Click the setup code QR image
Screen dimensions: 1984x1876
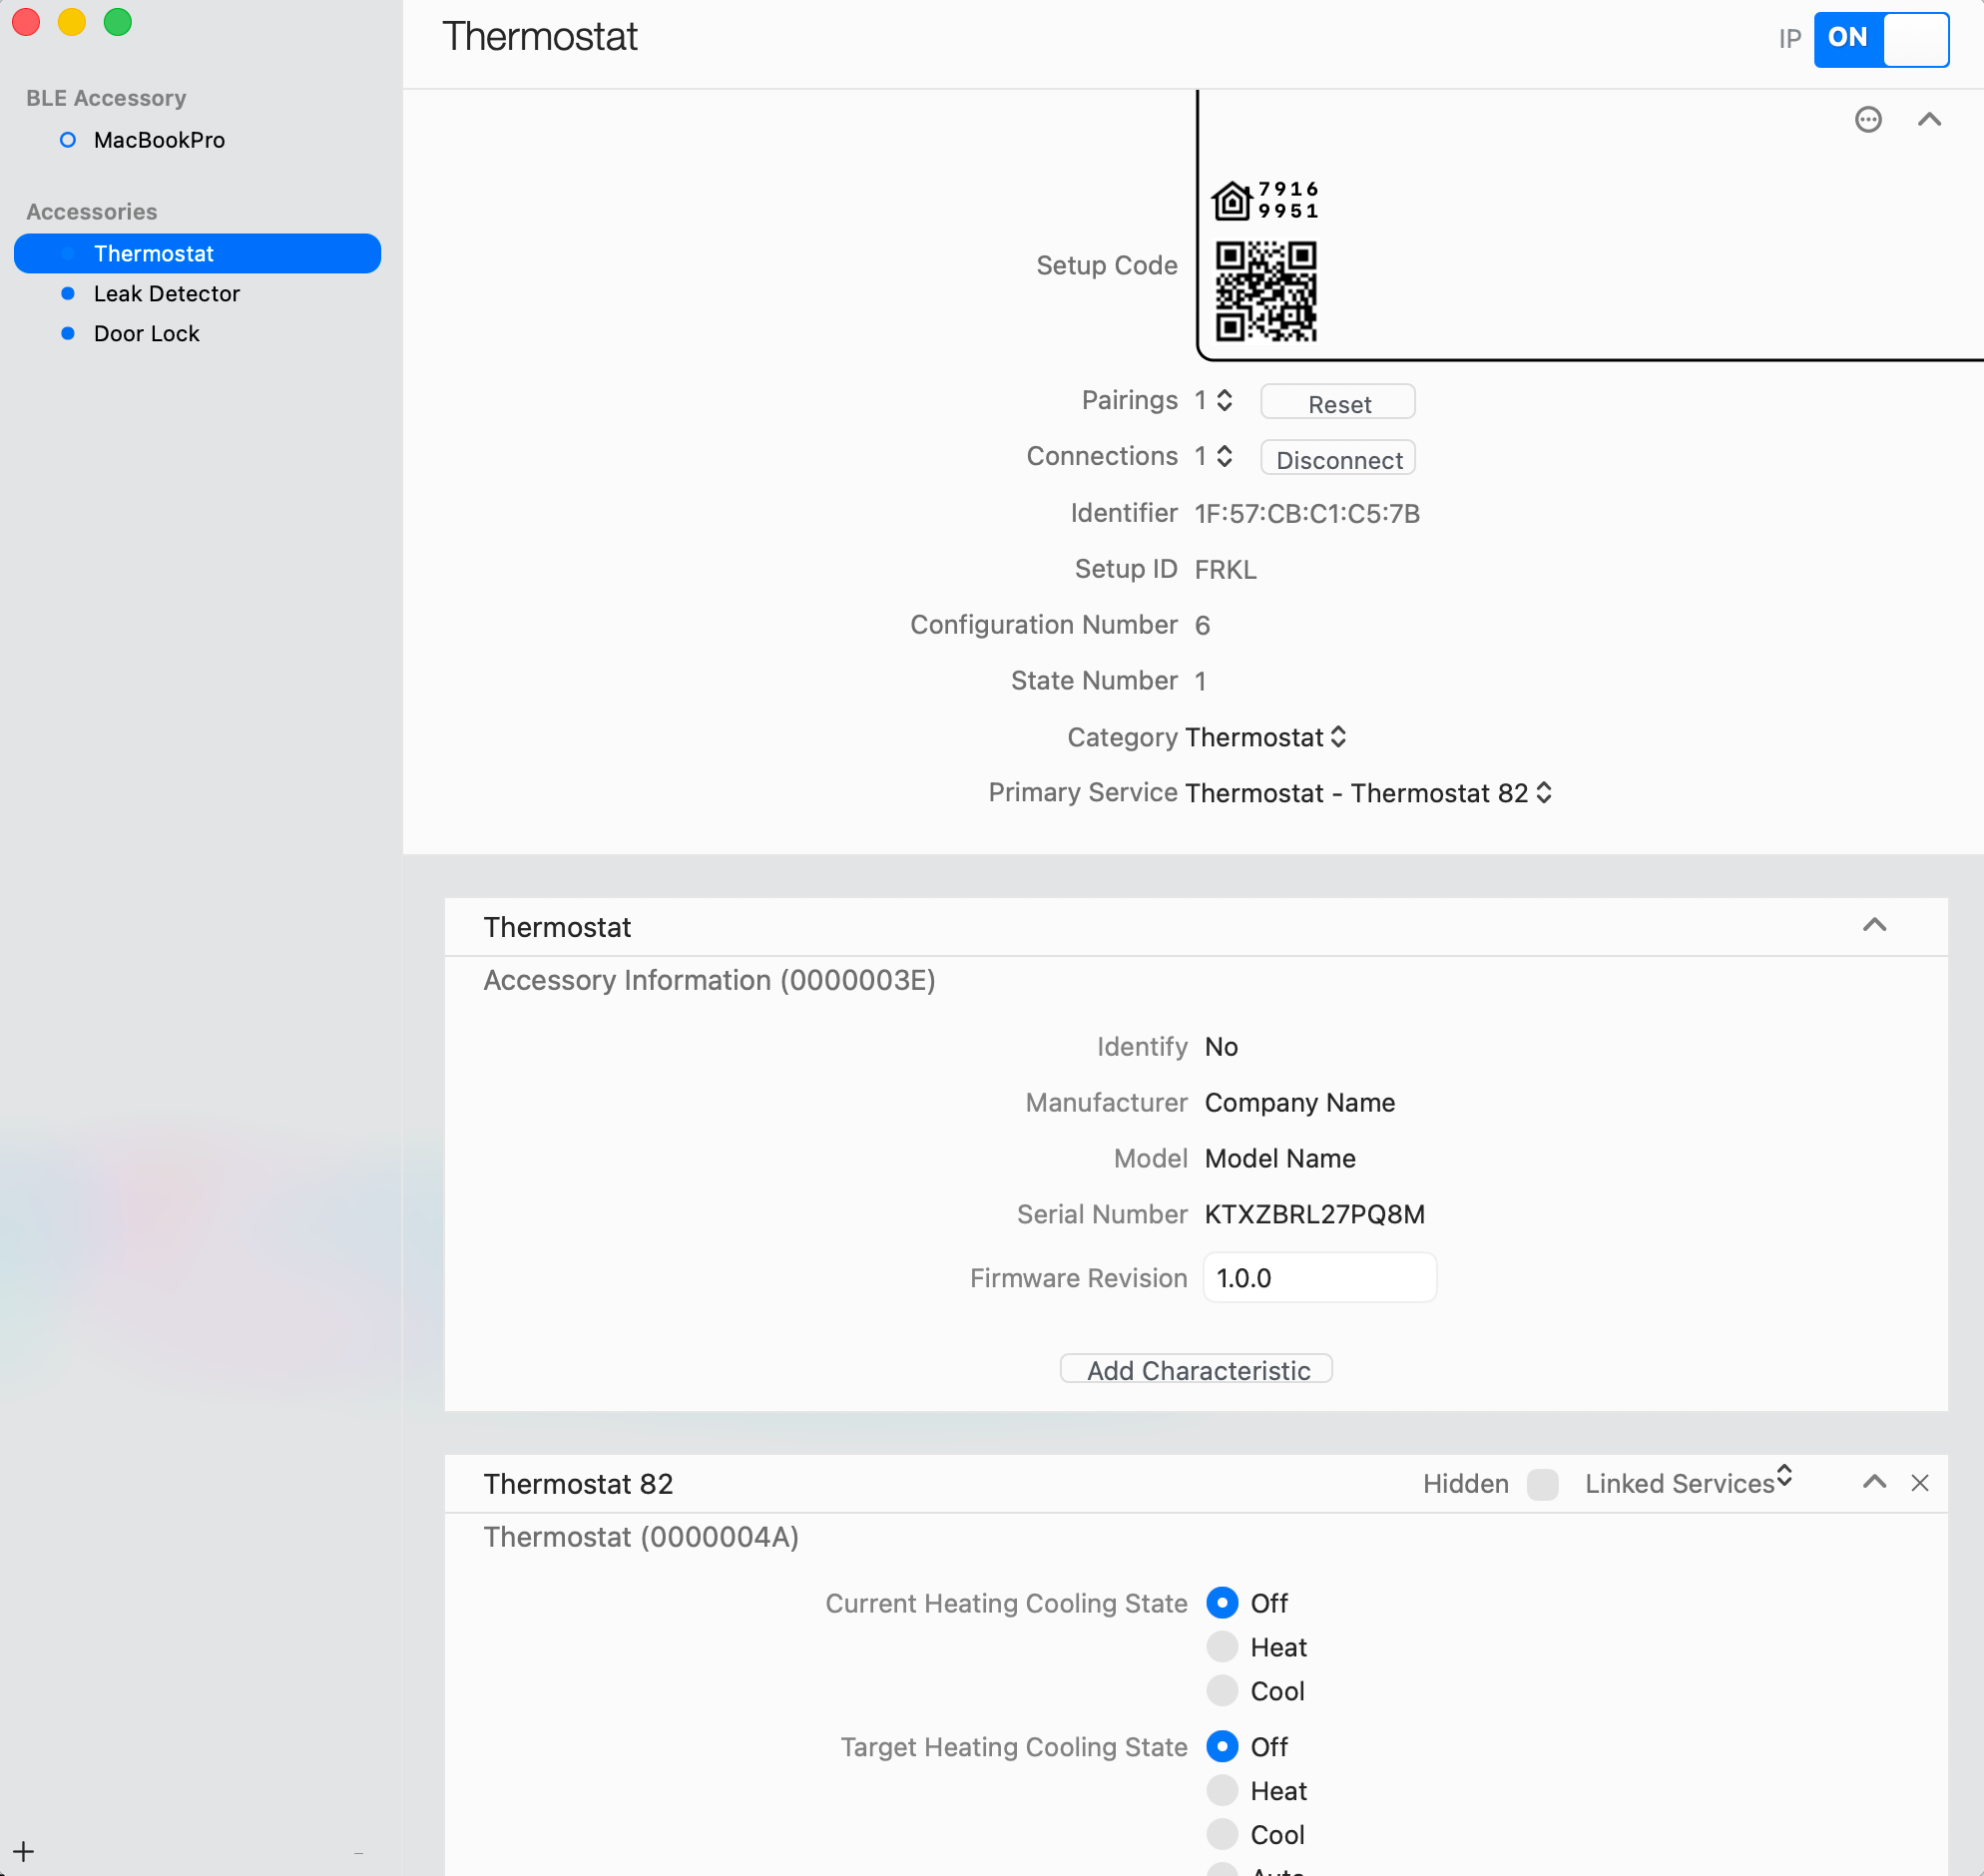(x=1265, y=291)
